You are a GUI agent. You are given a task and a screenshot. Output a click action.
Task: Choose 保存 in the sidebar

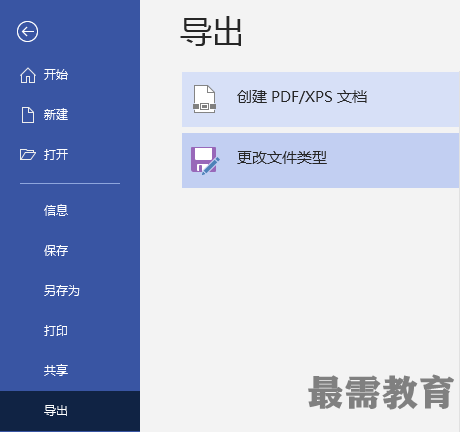pos(56,250)
